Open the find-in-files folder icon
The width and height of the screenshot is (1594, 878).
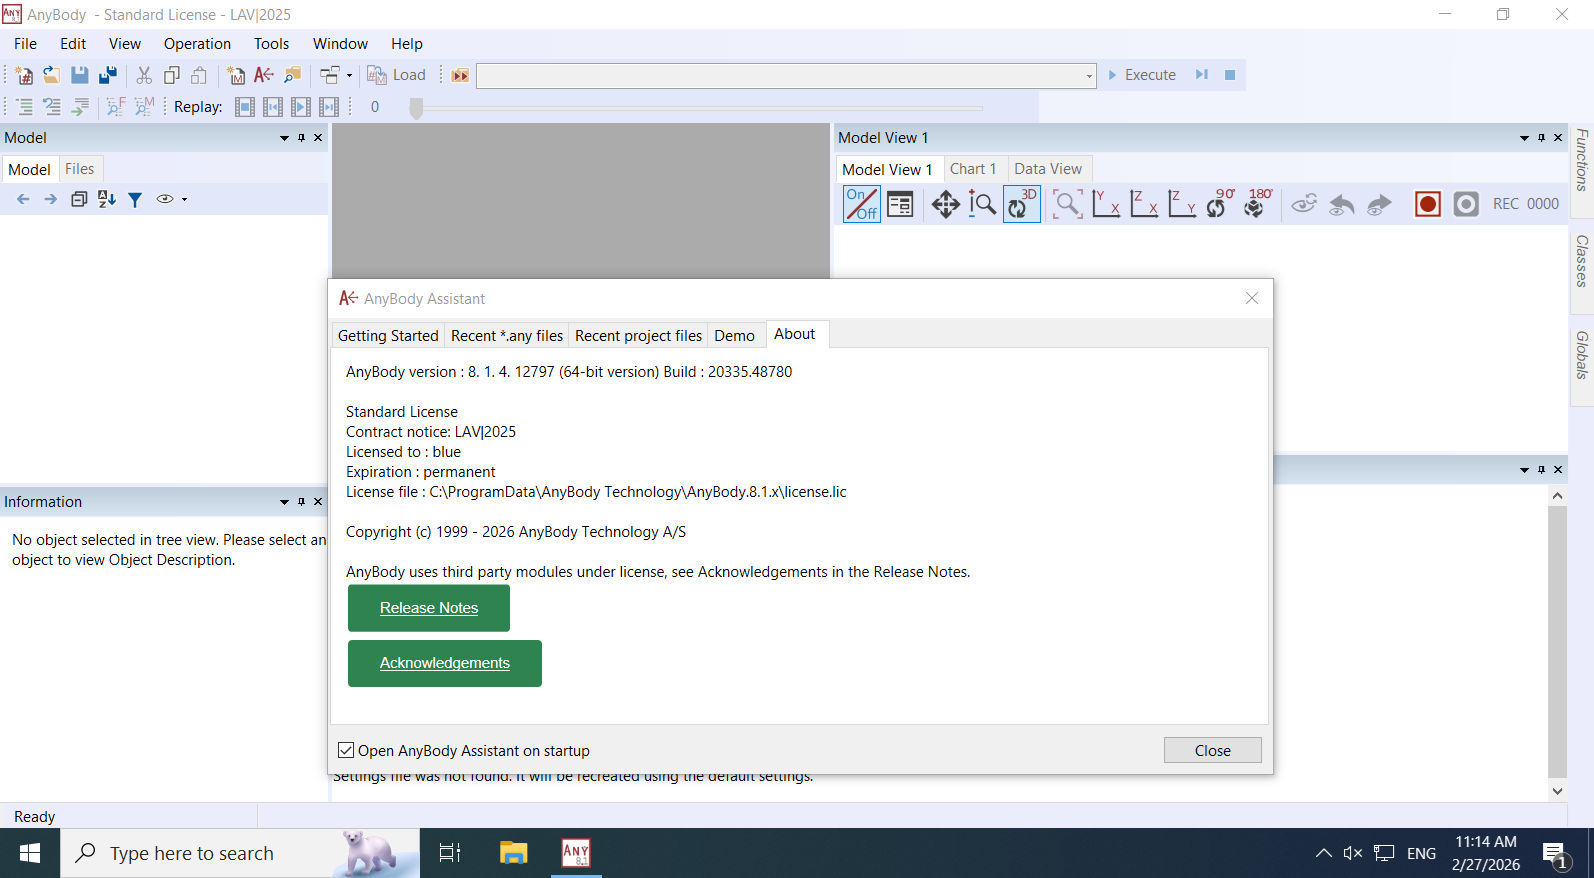tap(292, 75)
